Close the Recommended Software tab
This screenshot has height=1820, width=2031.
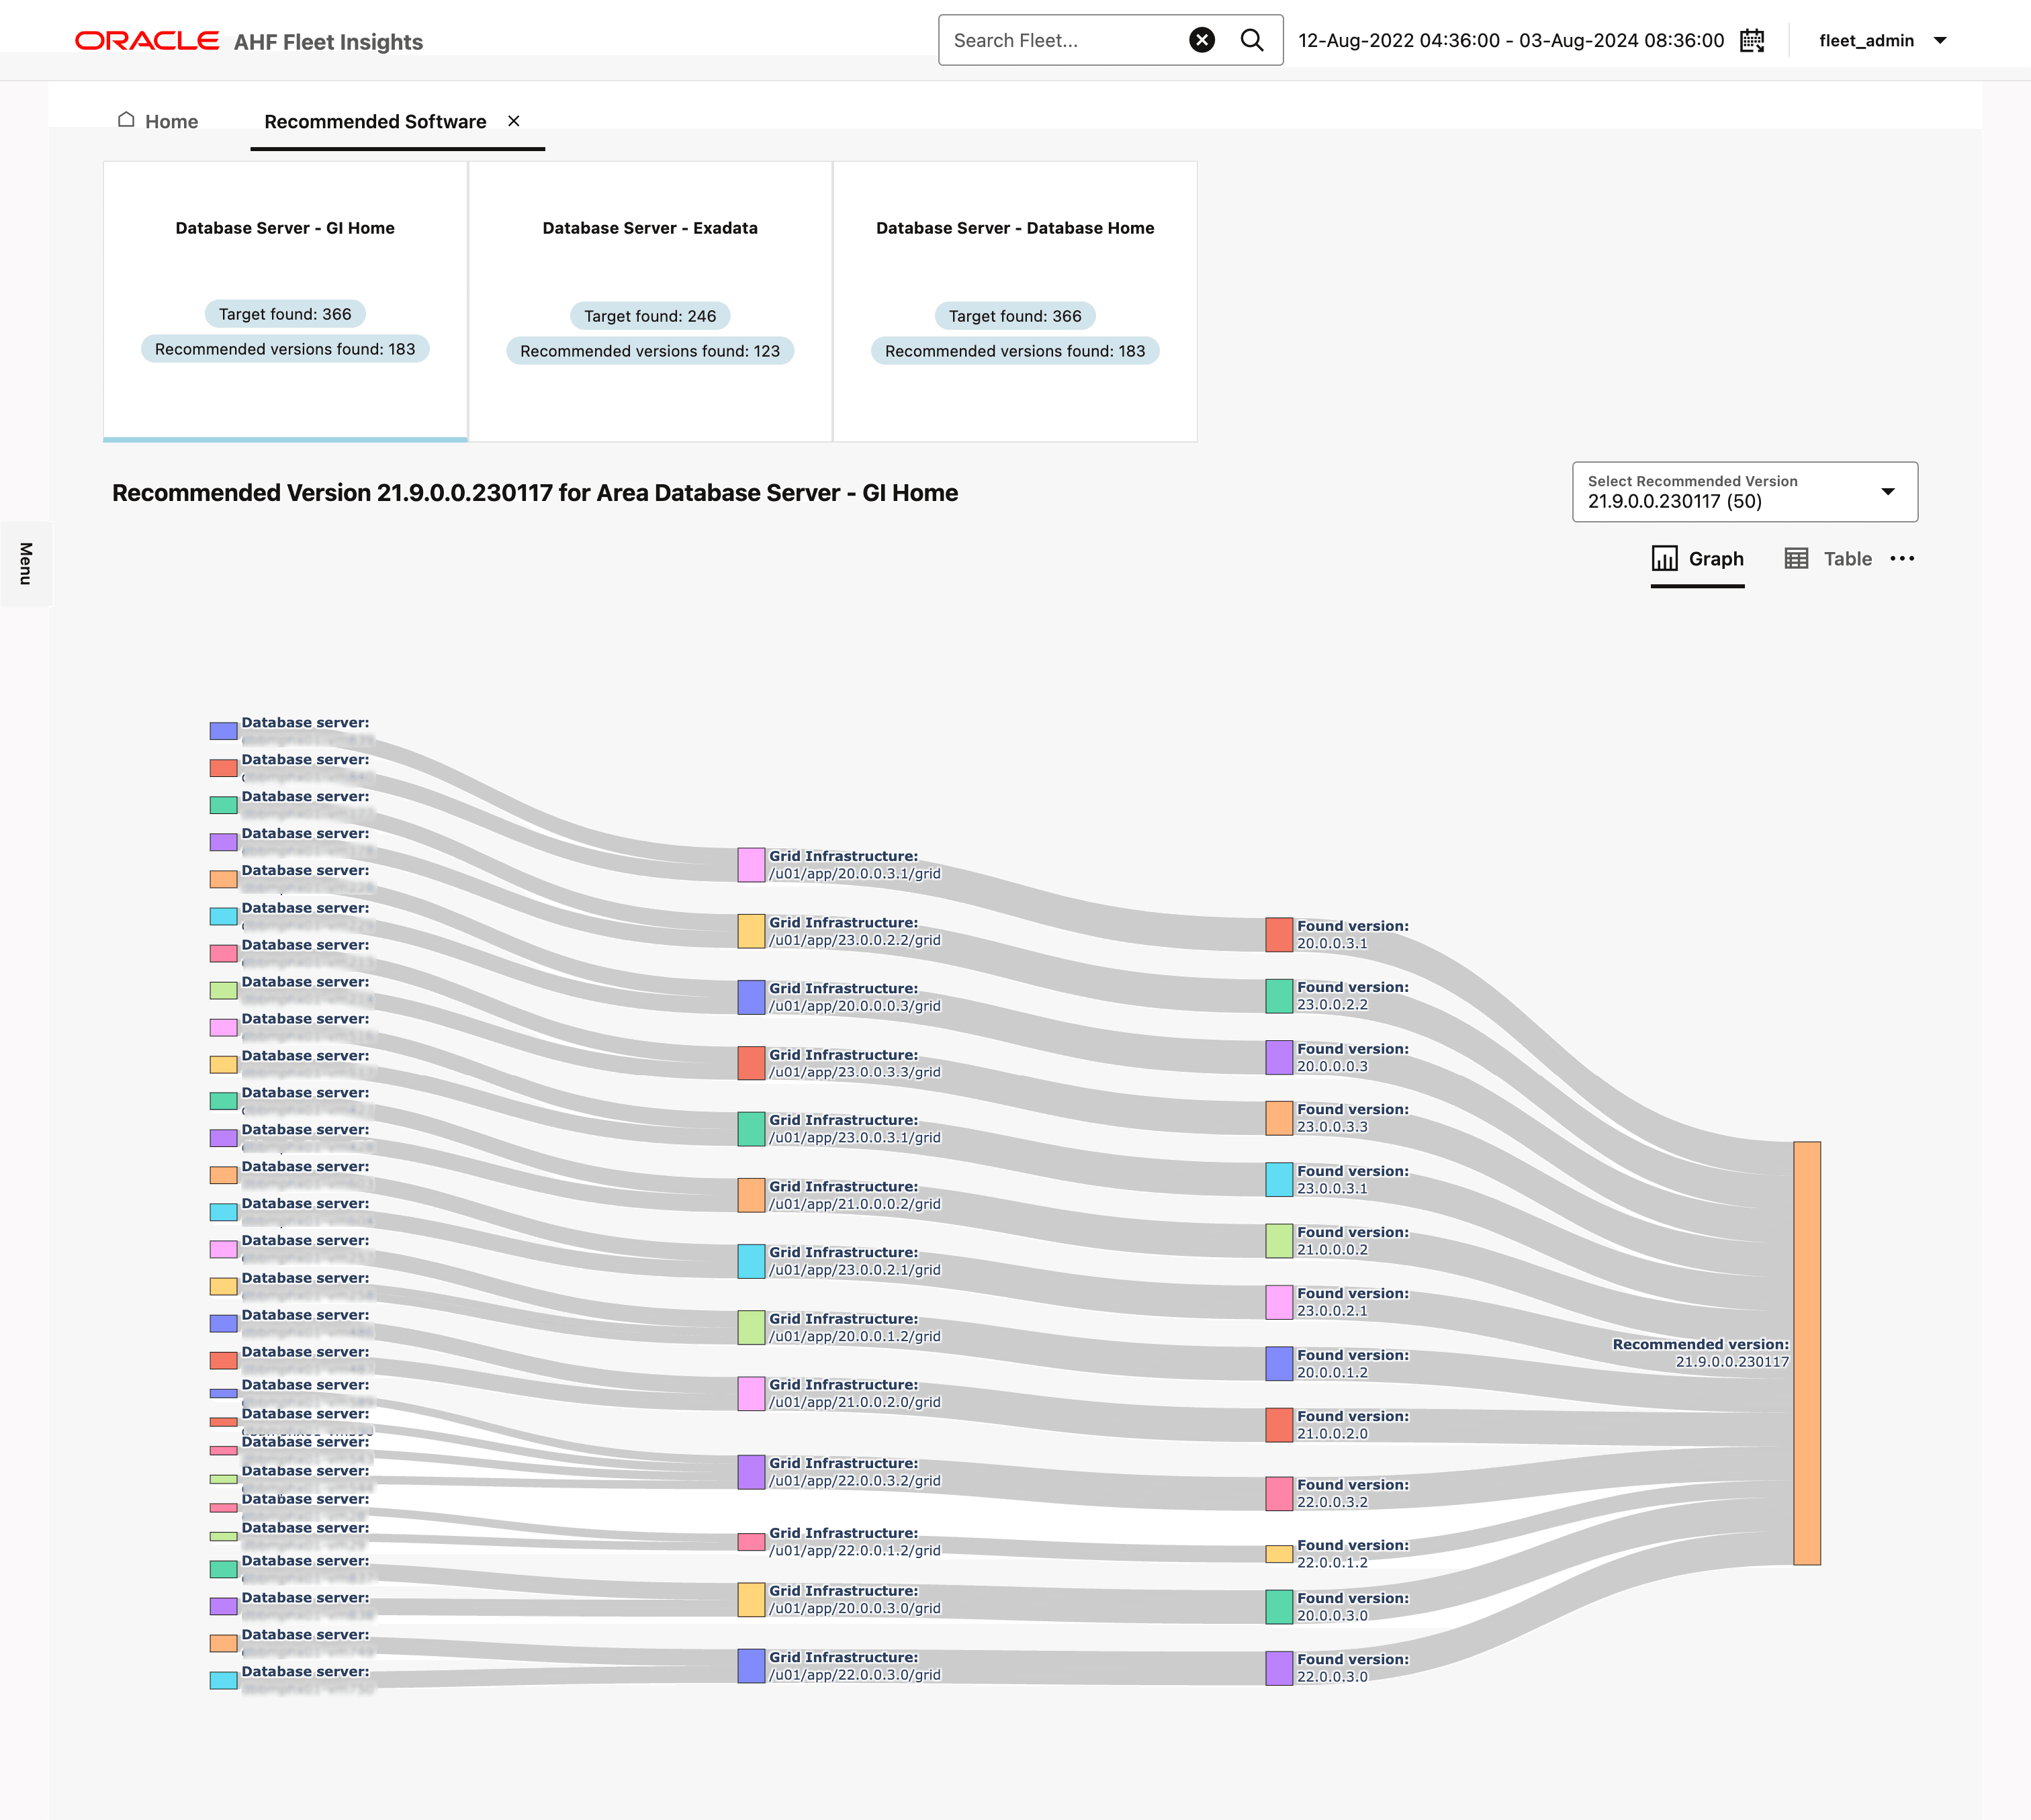coord(513,121)
